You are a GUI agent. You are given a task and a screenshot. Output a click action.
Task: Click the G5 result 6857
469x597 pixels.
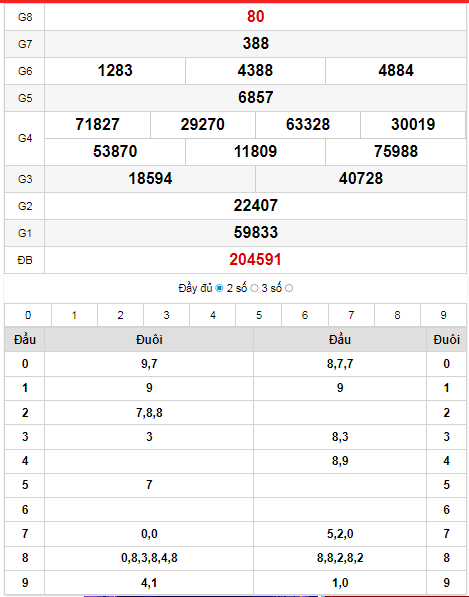pos(255,97)
